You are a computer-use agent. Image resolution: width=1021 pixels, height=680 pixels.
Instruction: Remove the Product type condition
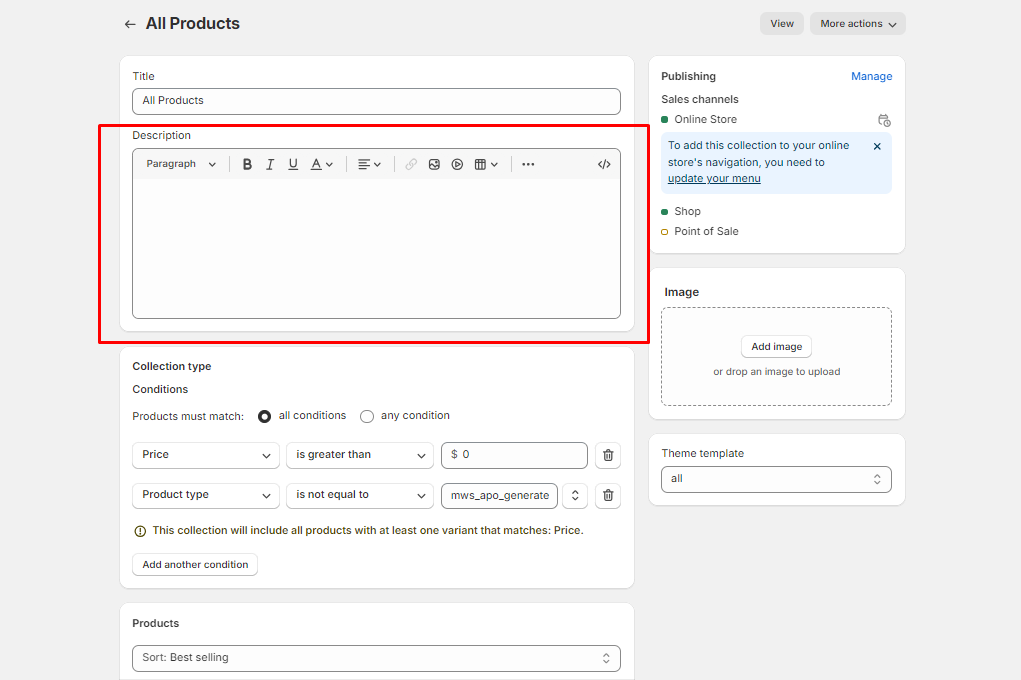[x=608, y=496]
